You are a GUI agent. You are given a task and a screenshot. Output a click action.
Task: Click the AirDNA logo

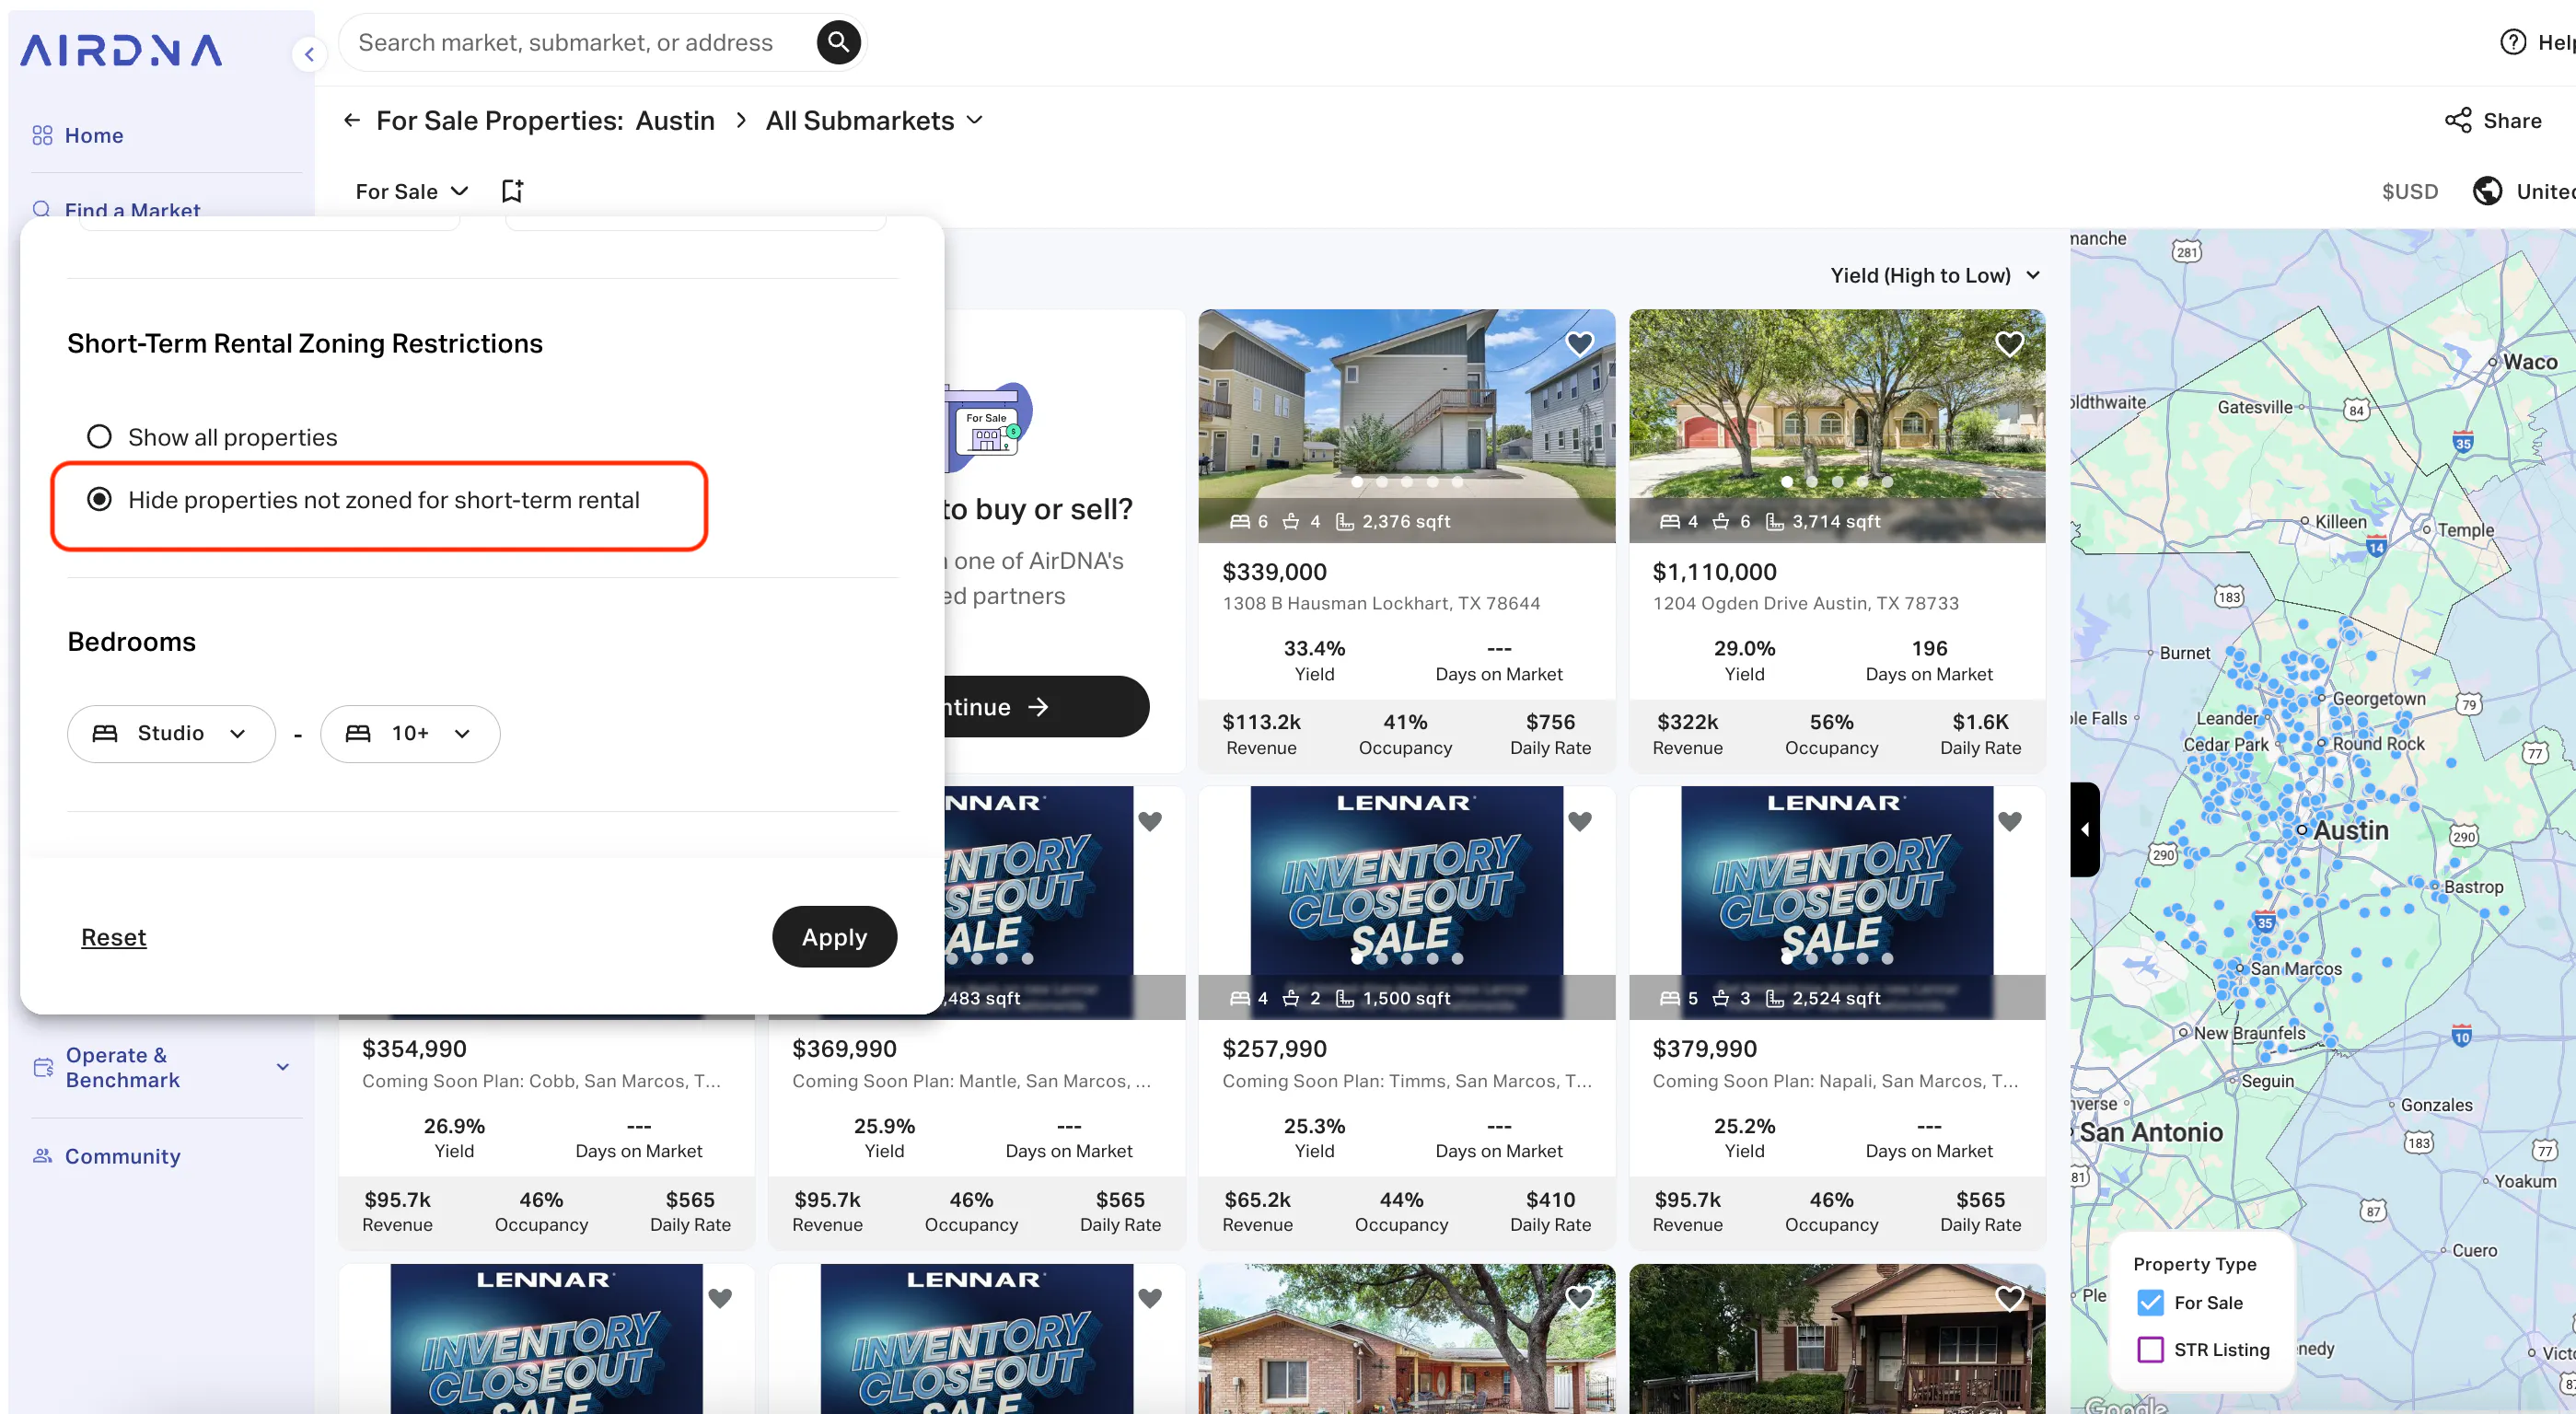121,50
